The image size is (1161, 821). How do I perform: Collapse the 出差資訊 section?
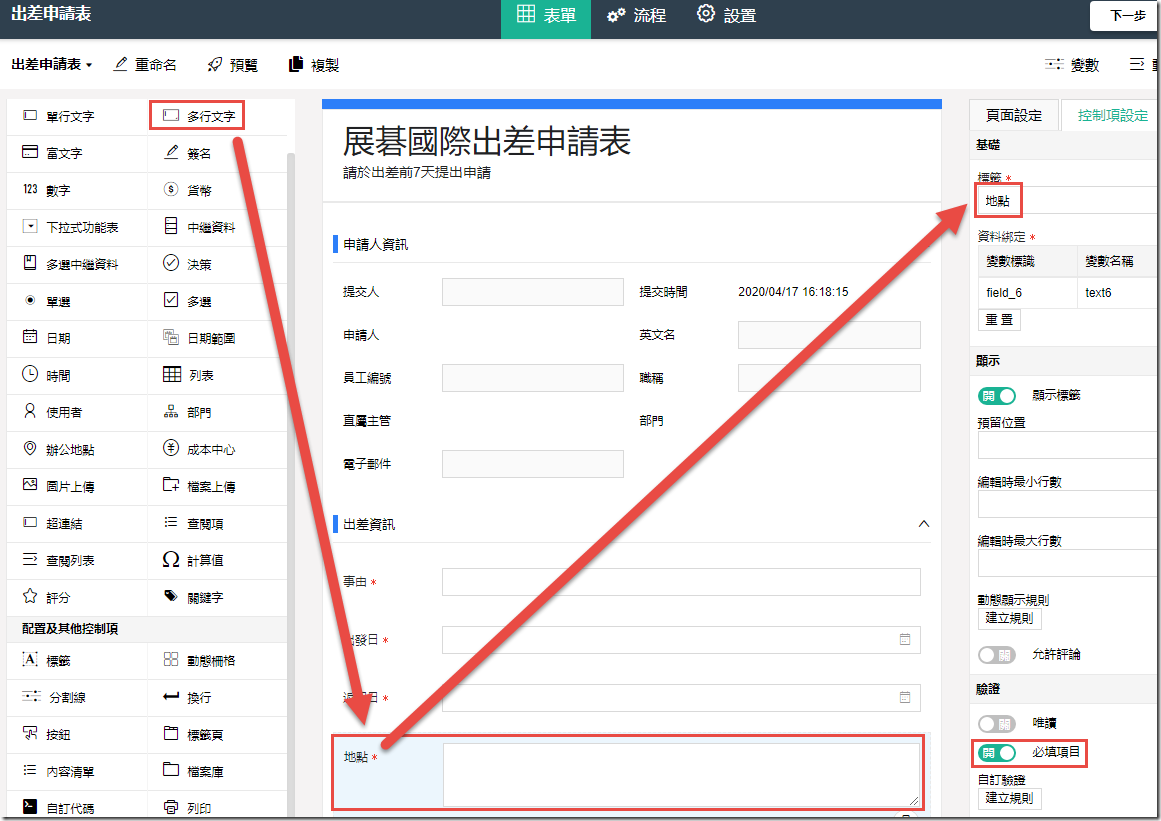coord(923,524)
